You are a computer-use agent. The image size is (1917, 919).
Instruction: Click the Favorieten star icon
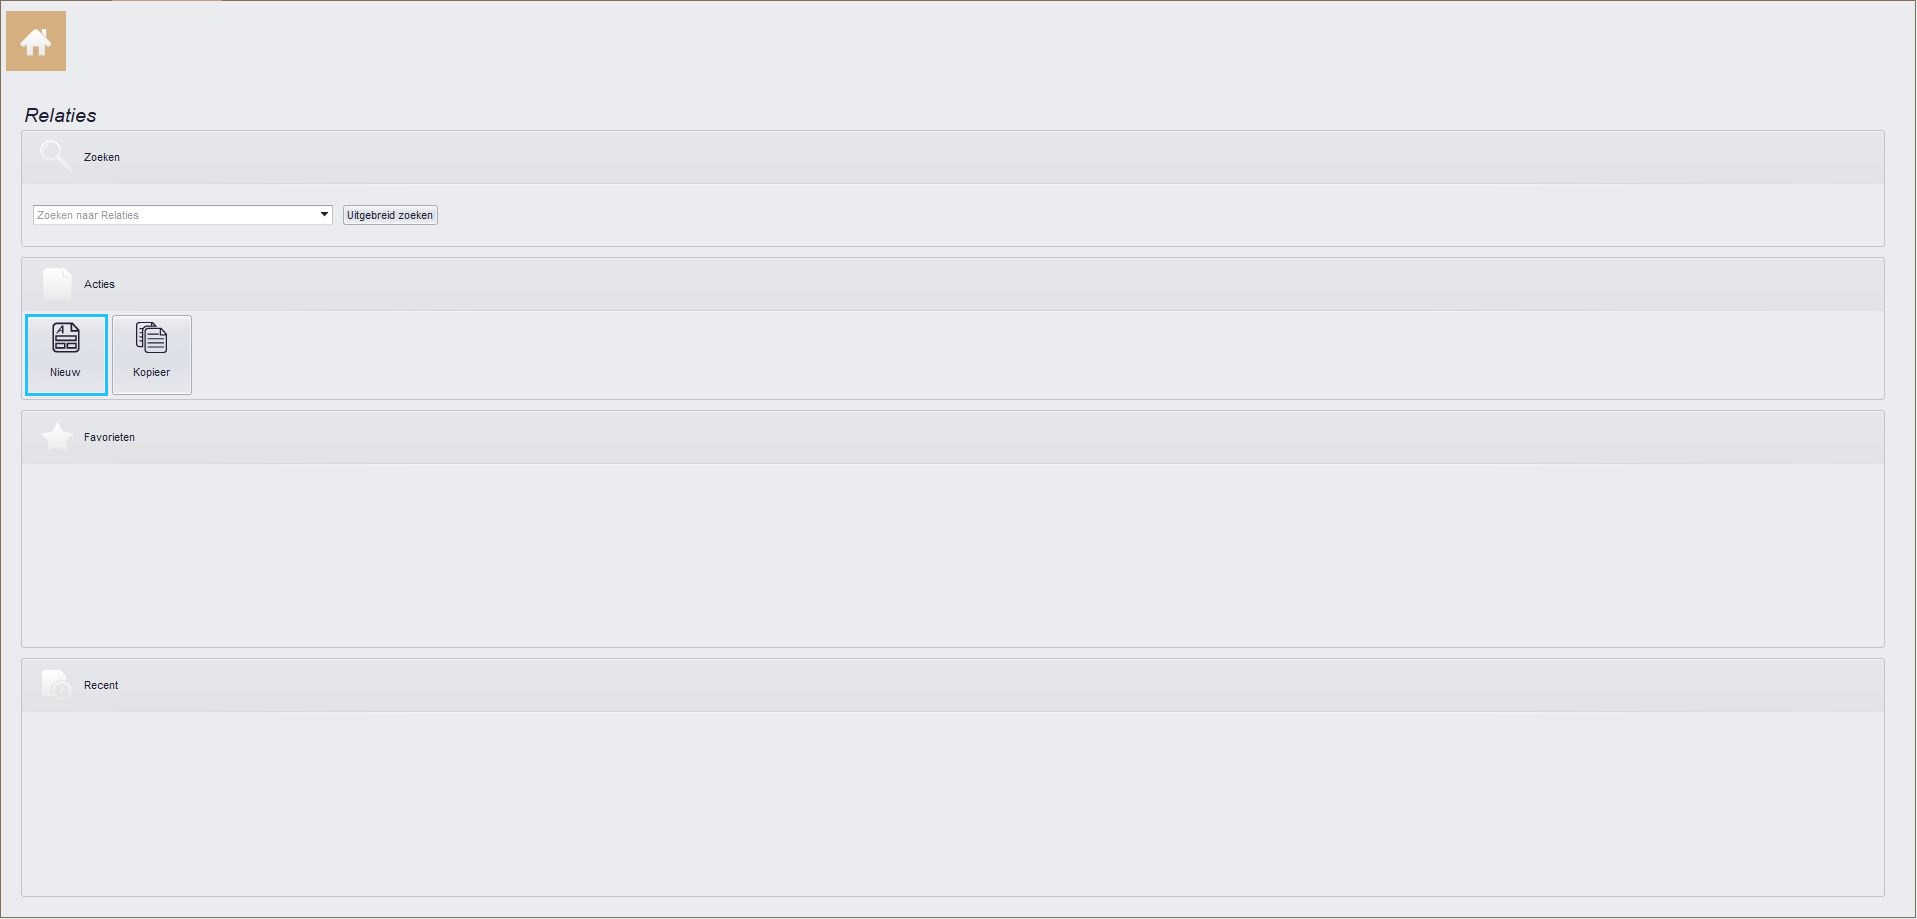[57, 437]
